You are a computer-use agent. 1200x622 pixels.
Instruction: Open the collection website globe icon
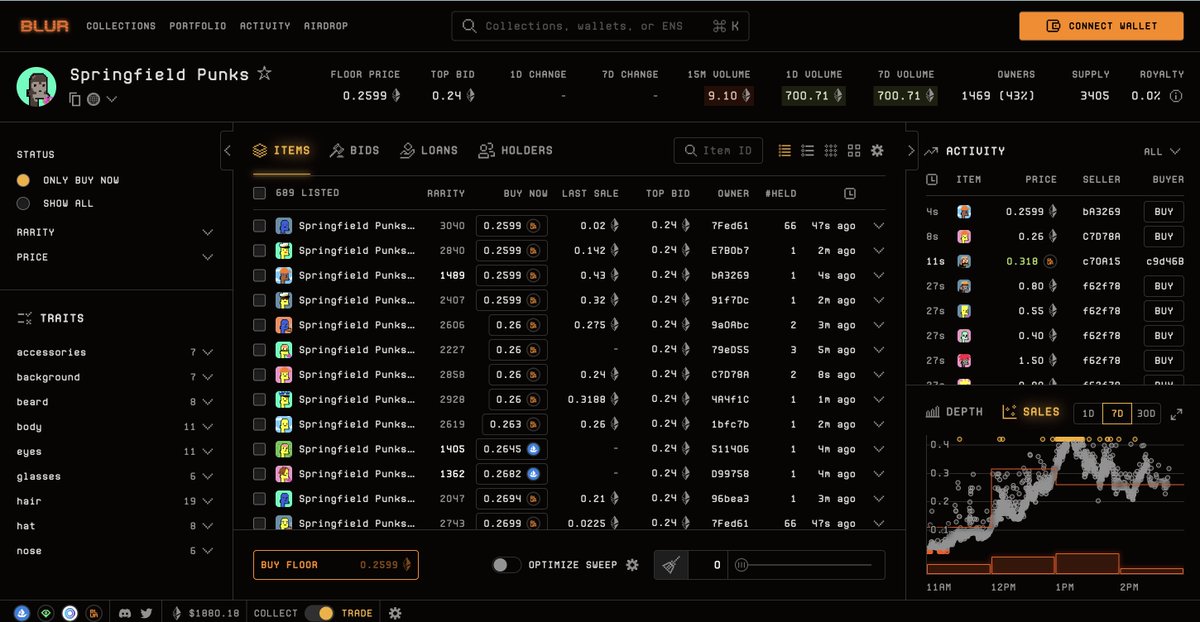(x=93, y=99)
